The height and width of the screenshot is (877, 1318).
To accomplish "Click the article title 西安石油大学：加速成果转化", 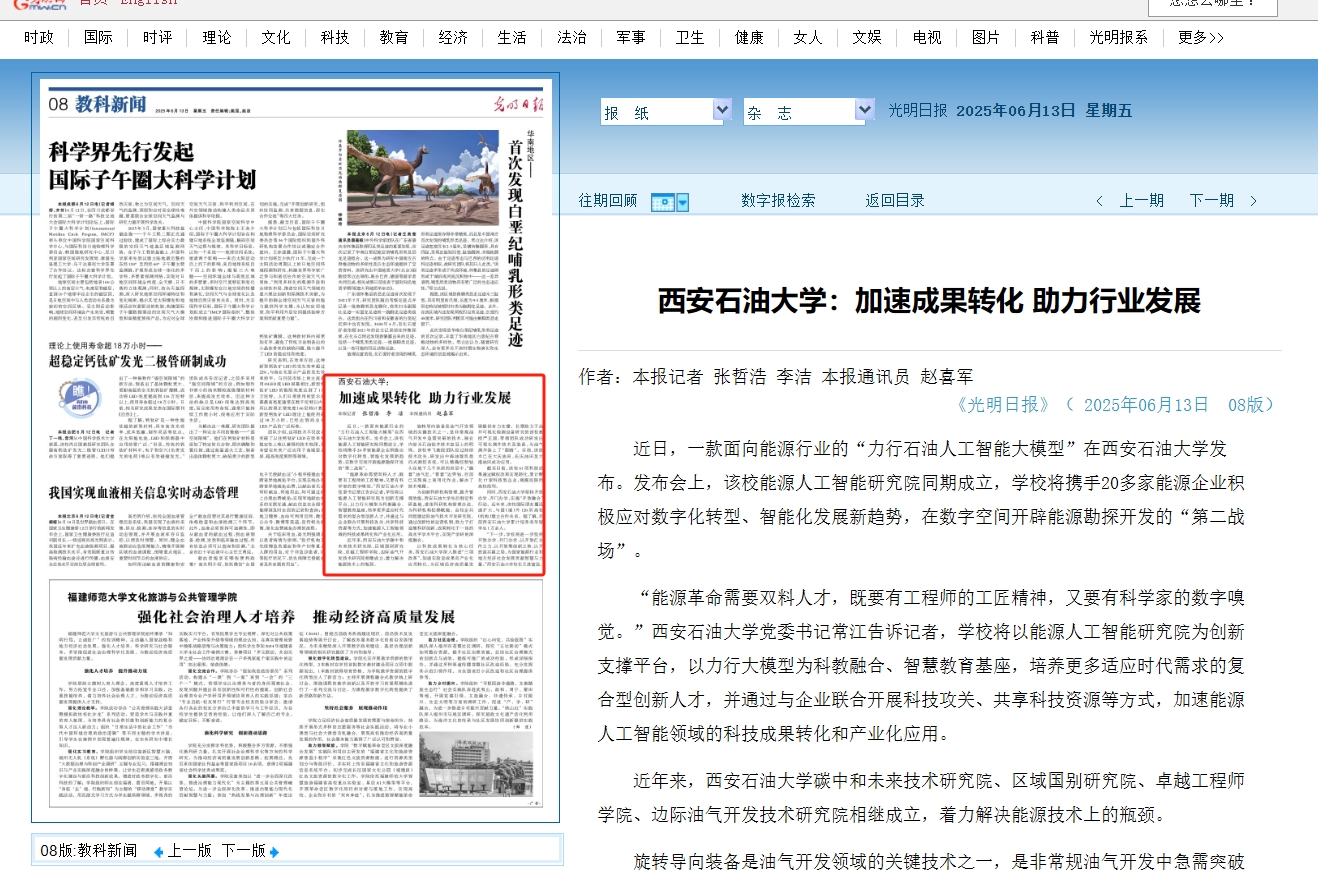I will coord(928,300).
